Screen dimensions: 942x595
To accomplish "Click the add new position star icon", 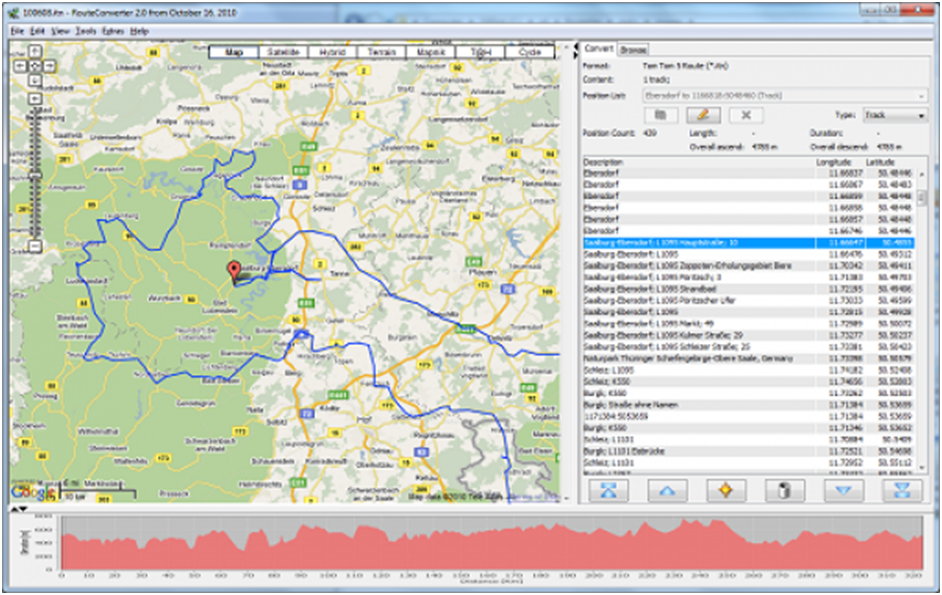I will (x=726, y=490).
